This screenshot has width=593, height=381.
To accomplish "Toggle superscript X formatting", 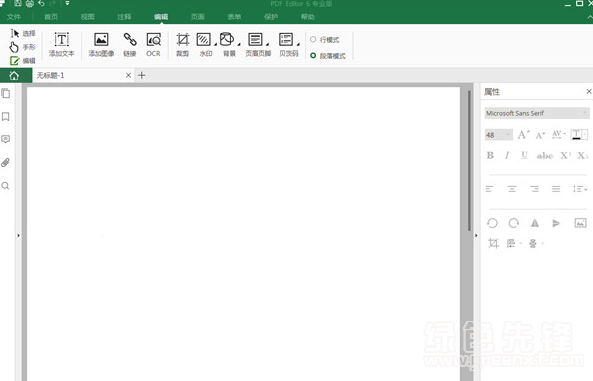I will (565, 155).
